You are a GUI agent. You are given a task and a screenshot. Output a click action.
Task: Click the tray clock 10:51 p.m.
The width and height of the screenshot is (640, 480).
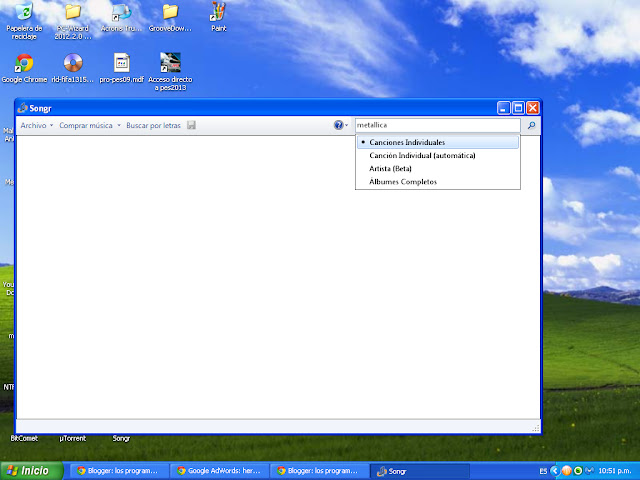(x=615, y=471)
